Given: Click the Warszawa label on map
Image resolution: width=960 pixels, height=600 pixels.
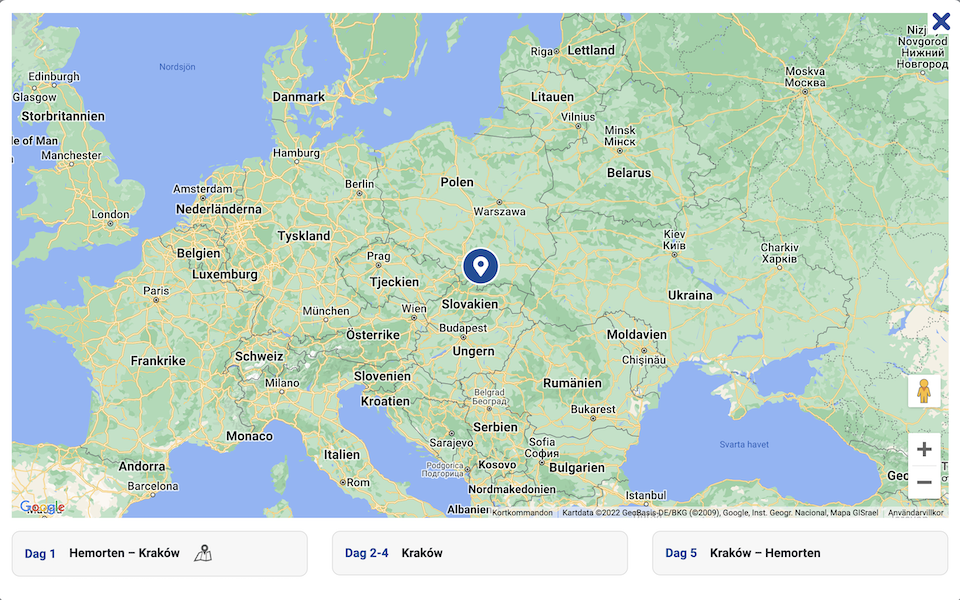Looking at the screenshot, I should (x=500, y=211).
